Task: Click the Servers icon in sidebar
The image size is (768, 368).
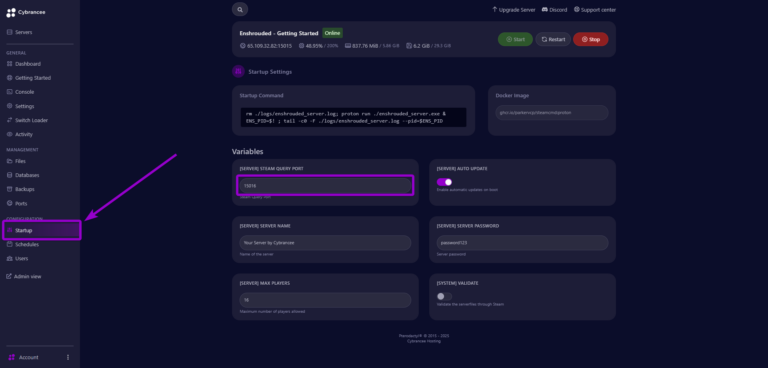Action: pyautogui.click(x=9, y=32)
